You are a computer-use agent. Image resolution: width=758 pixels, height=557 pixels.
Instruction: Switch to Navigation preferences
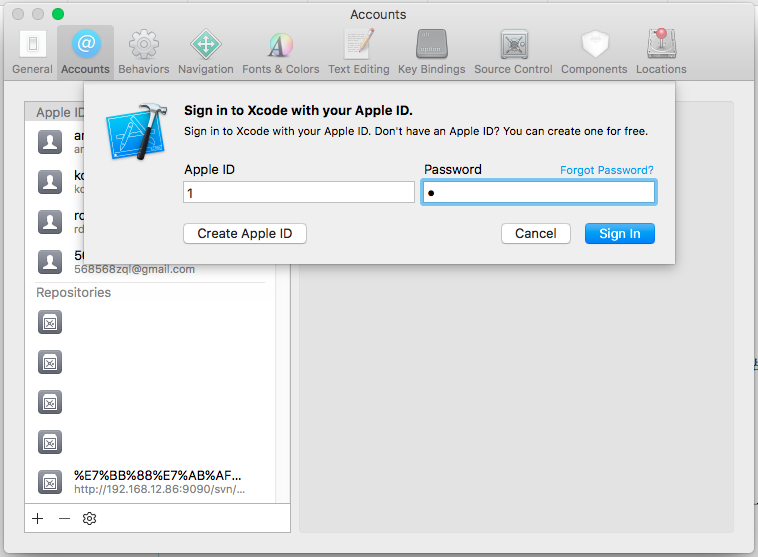(205, 52)
